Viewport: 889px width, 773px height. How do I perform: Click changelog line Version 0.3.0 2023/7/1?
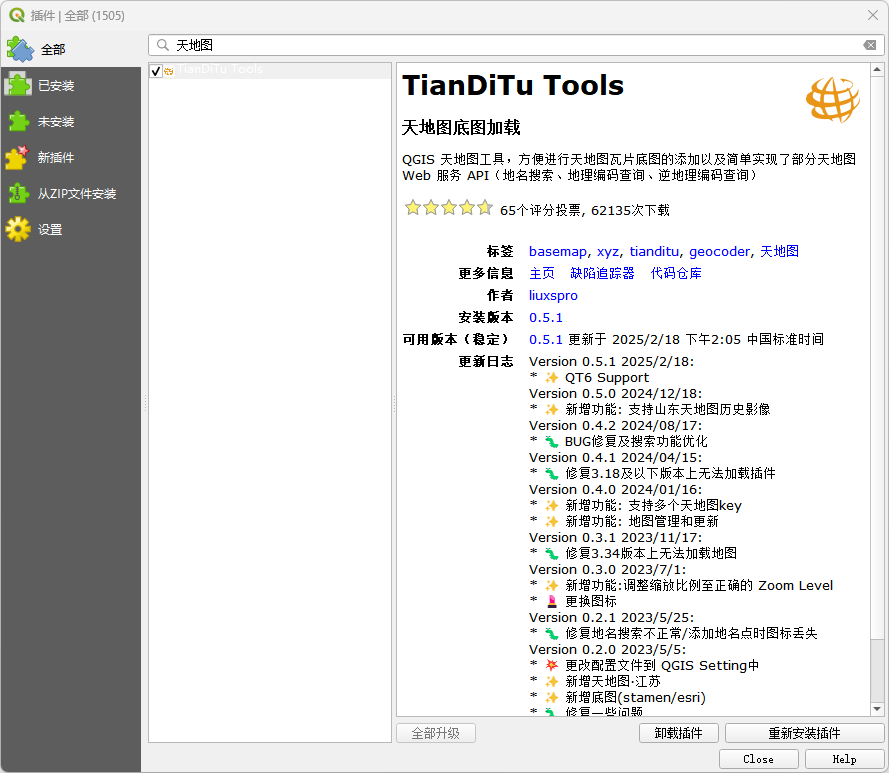point(607,569)
